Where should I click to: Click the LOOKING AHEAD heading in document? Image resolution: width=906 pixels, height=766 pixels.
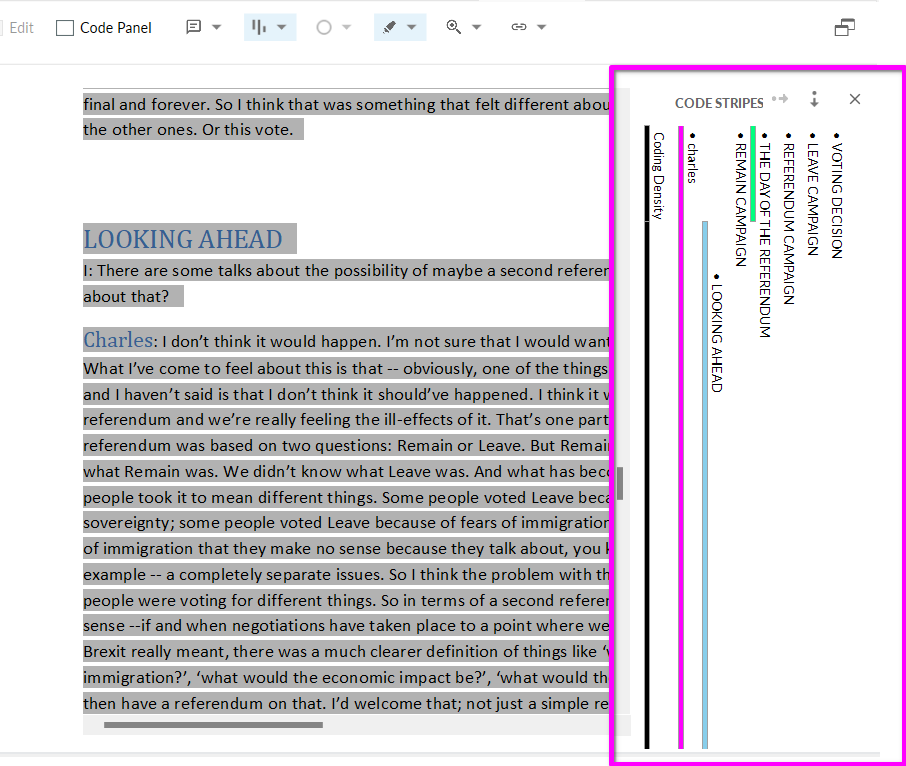[183, 239]
